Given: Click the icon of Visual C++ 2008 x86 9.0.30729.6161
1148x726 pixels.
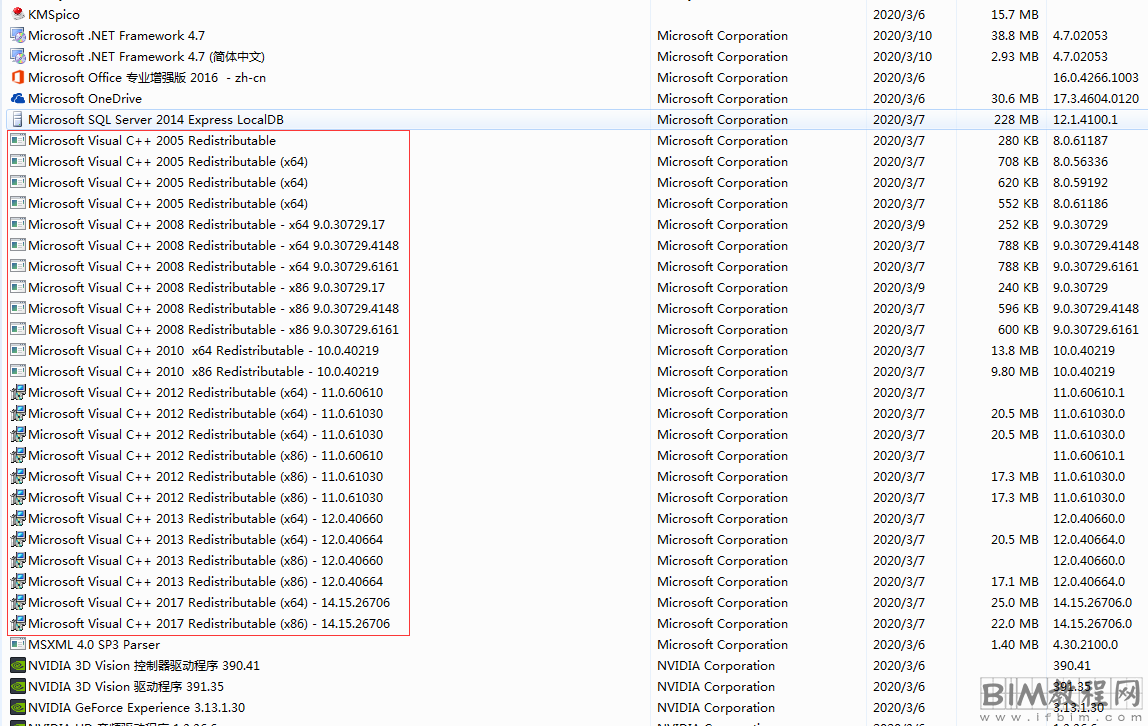Looking at the screenshot, I should pos(18,329).
